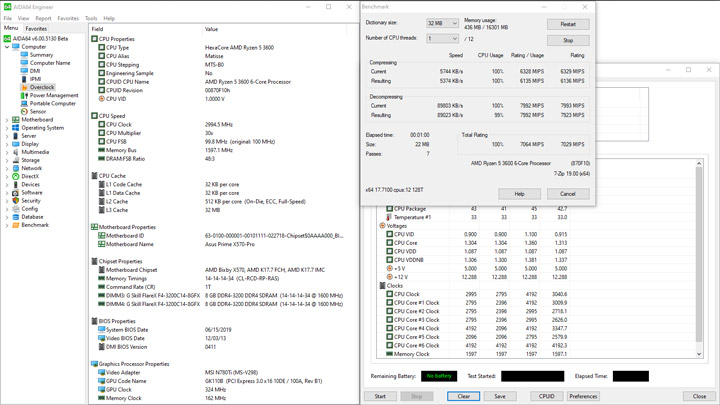Open the Help menu

[x=109, y=18]
